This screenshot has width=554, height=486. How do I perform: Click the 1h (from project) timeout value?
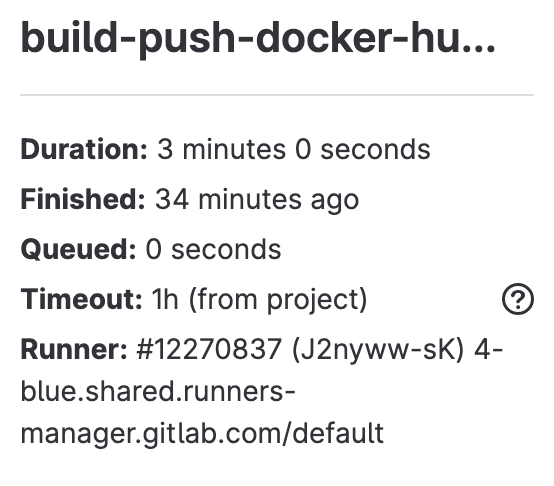(x=260, y=300)
